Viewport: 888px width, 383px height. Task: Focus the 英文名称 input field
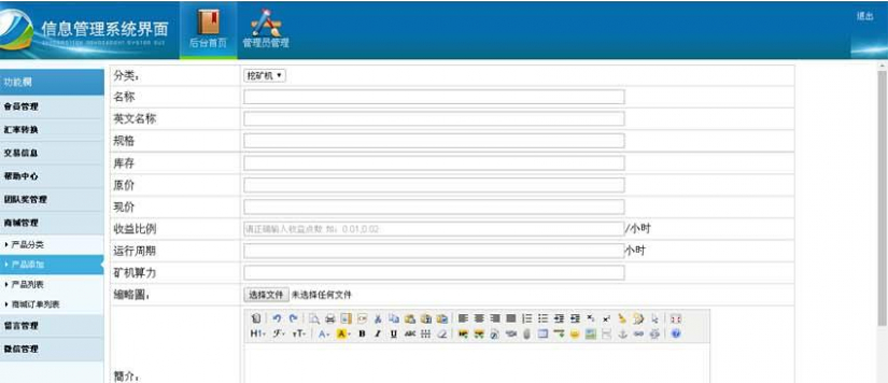point(434,118)
